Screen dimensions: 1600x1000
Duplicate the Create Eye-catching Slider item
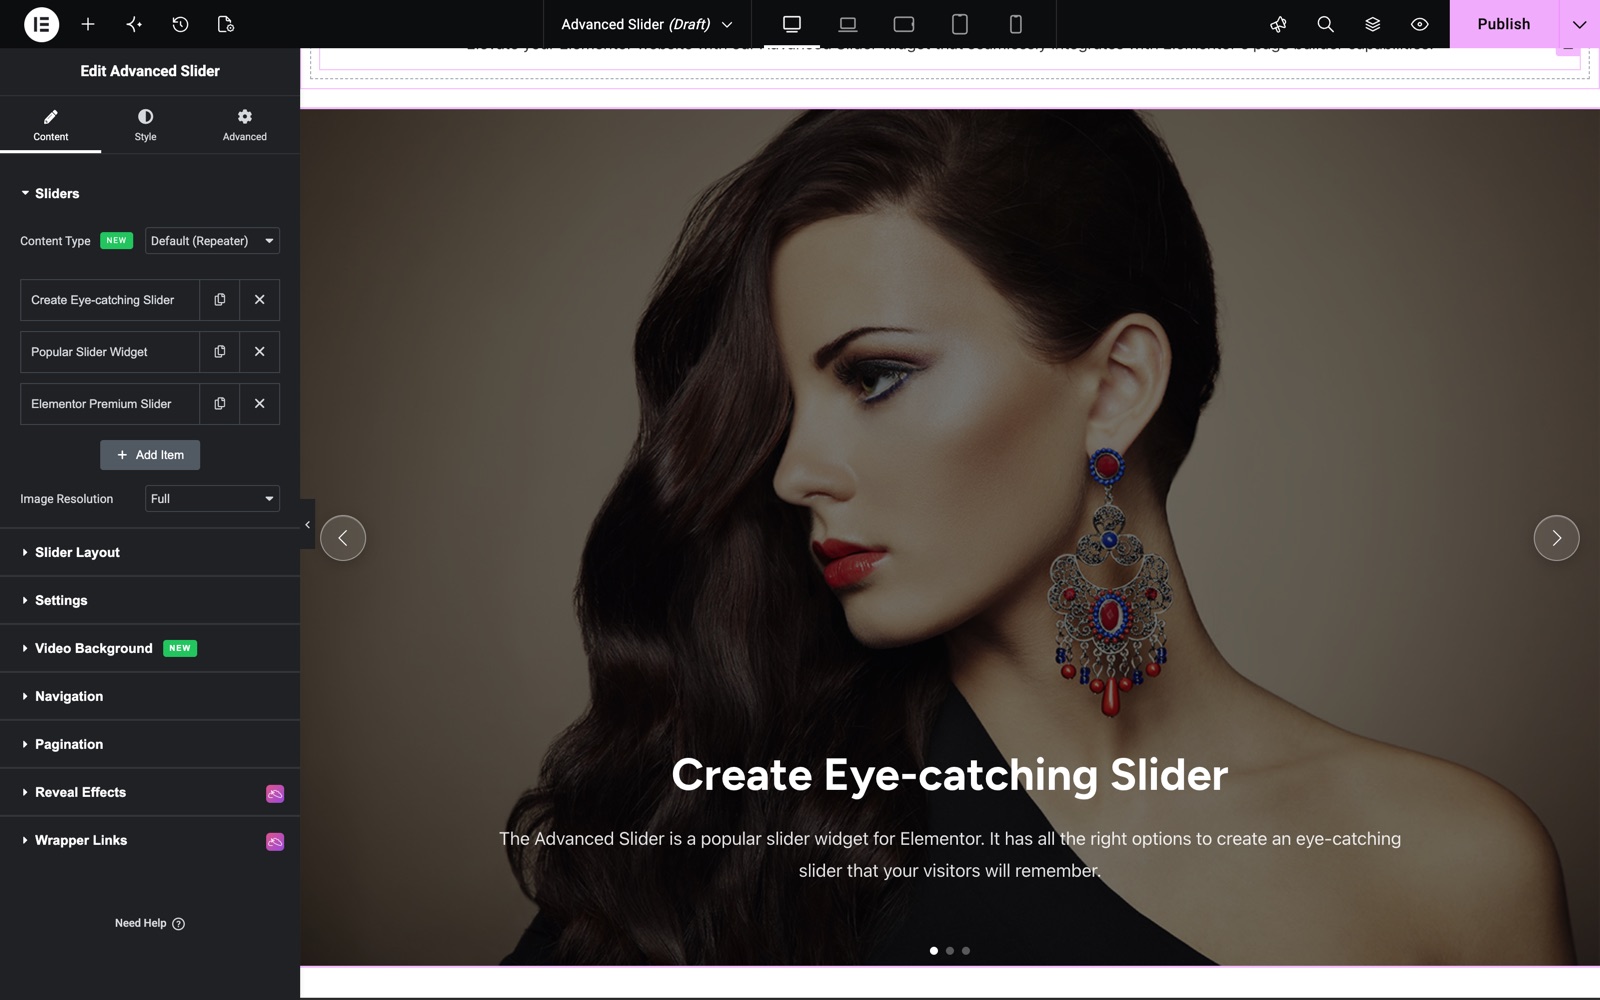pyautogui.click(x=220, y=300)
